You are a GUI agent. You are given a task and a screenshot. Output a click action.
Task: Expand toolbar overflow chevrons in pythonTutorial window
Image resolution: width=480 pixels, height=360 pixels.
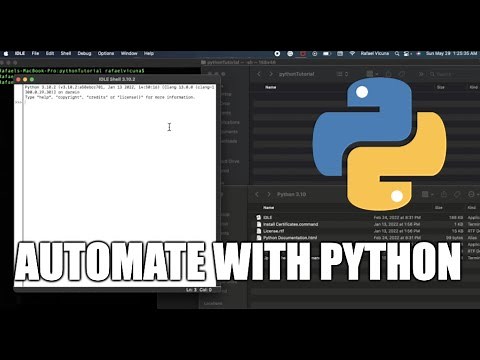(421, 74)
